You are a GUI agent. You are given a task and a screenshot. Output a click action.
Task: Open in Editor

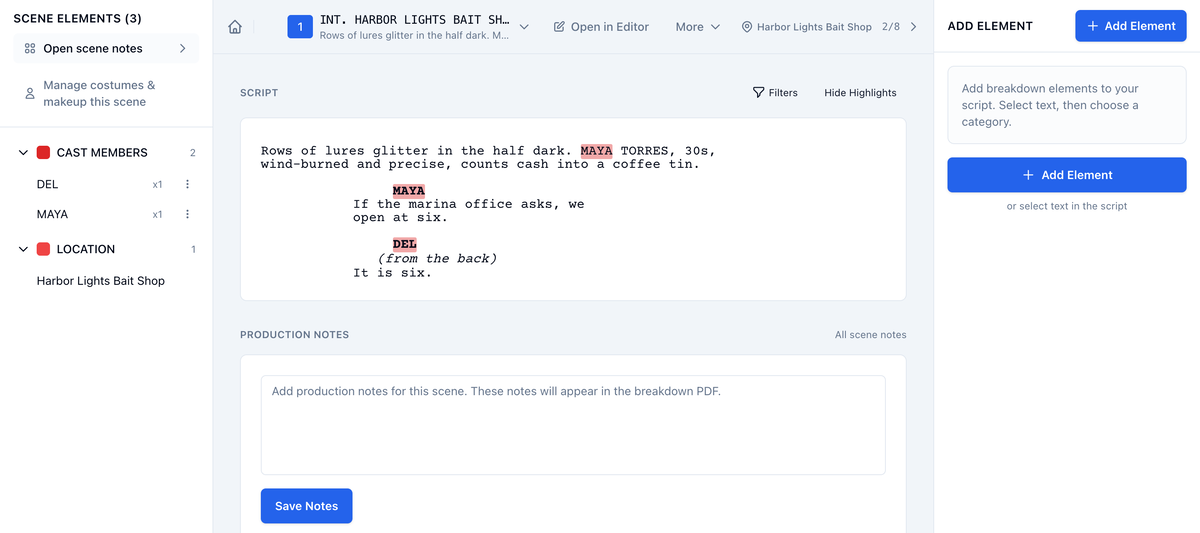pos(601,27)
